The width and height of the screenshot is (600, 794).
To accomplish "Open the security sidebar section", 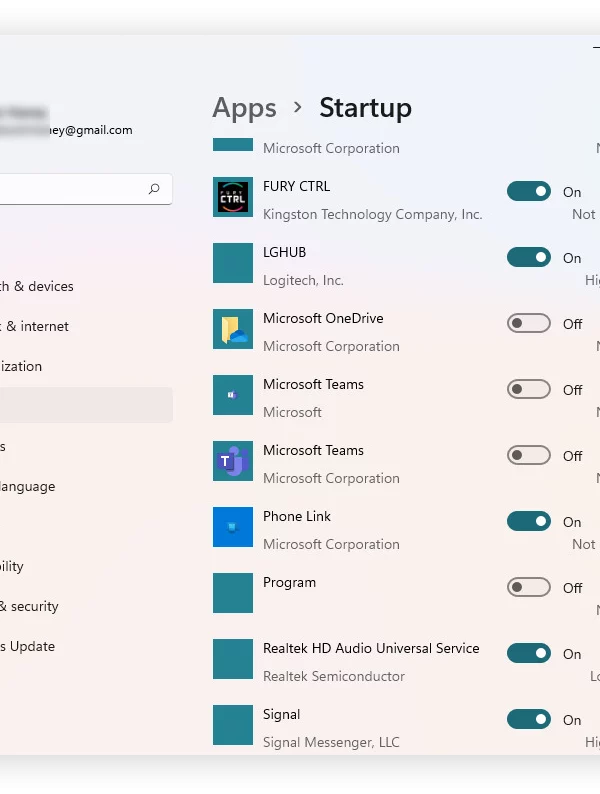I will (x=29, y=606).
